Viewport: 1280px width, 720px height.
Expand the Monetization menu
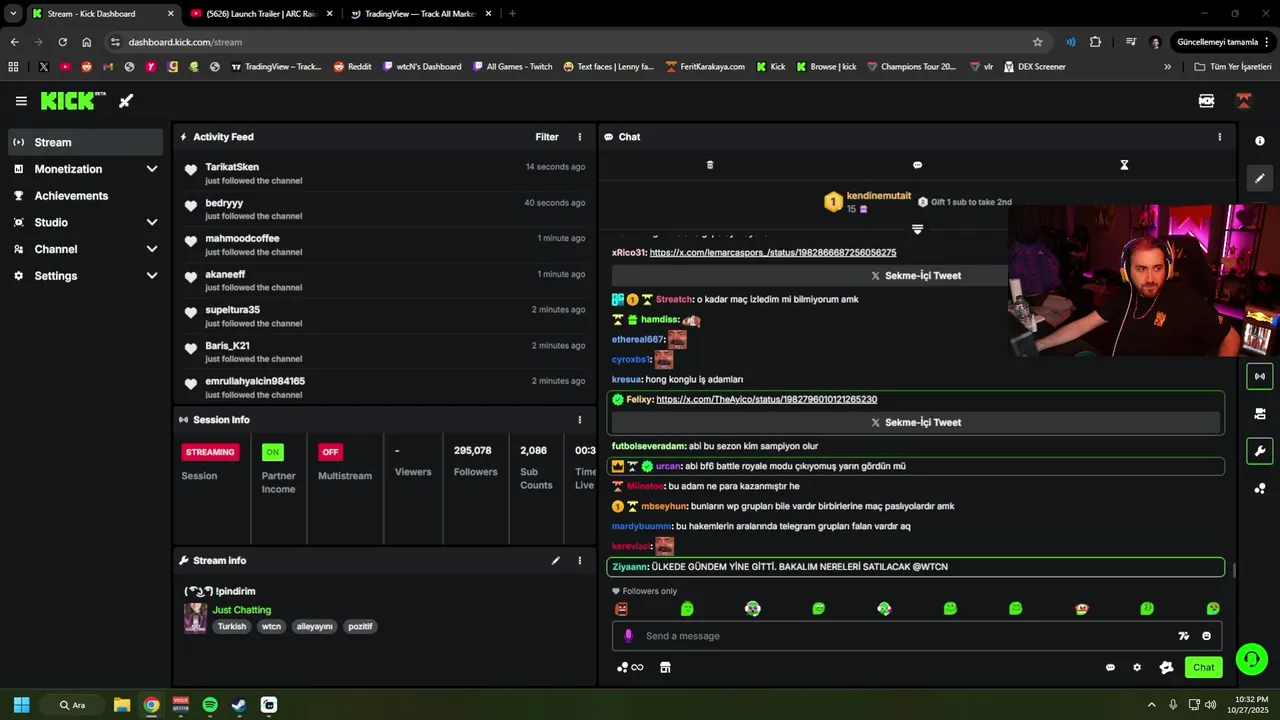click(85, 169)
